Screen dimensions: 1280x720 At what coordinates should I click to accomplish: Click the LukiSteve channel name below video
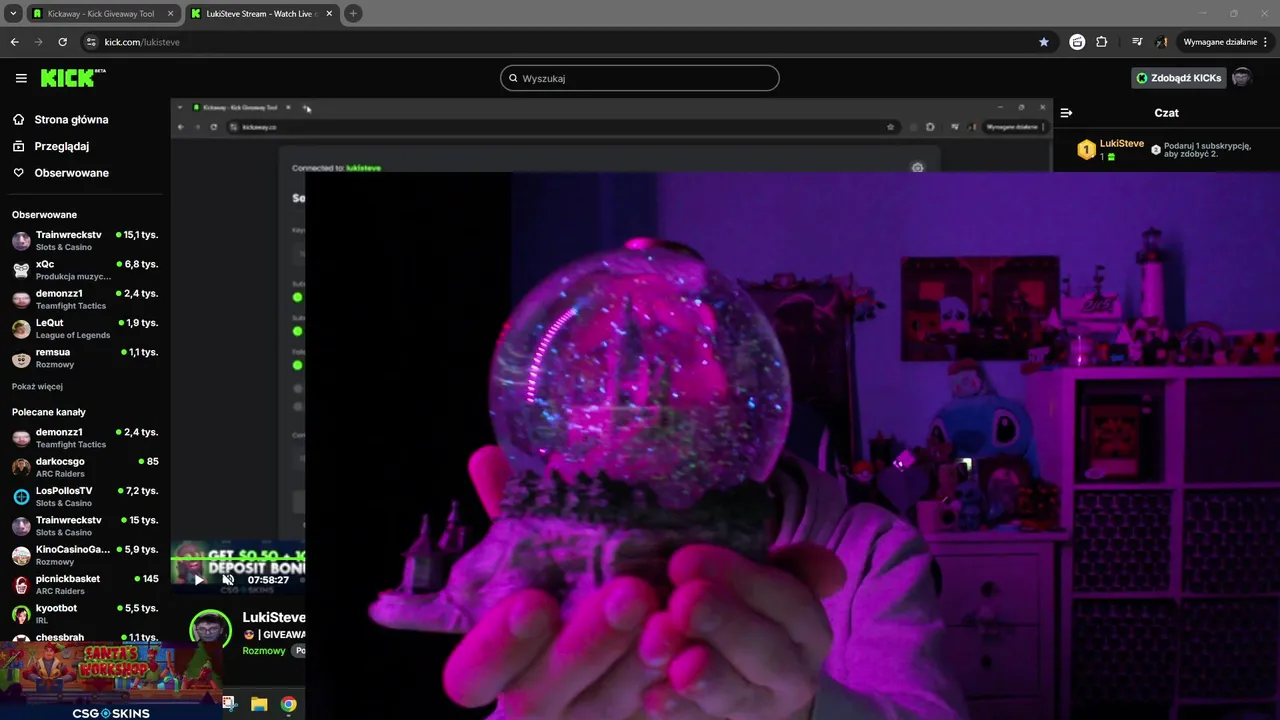(274, 618)
